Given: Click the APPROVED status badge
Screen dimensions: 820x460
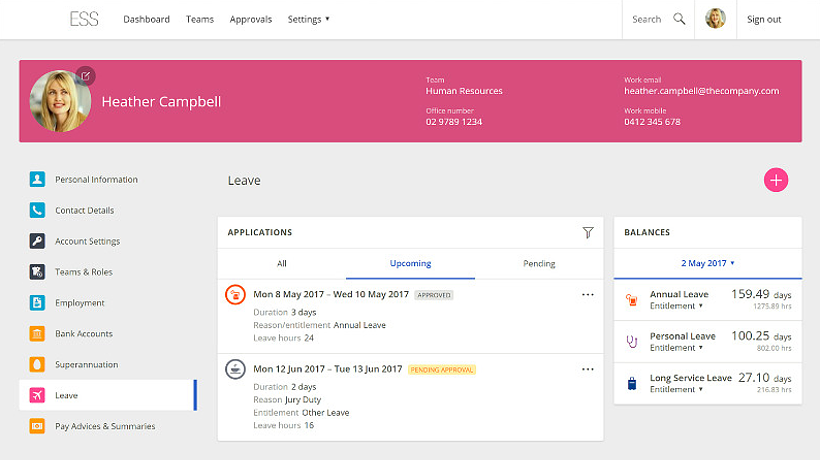Looking at the screenshot, I should tap(434, 295).
